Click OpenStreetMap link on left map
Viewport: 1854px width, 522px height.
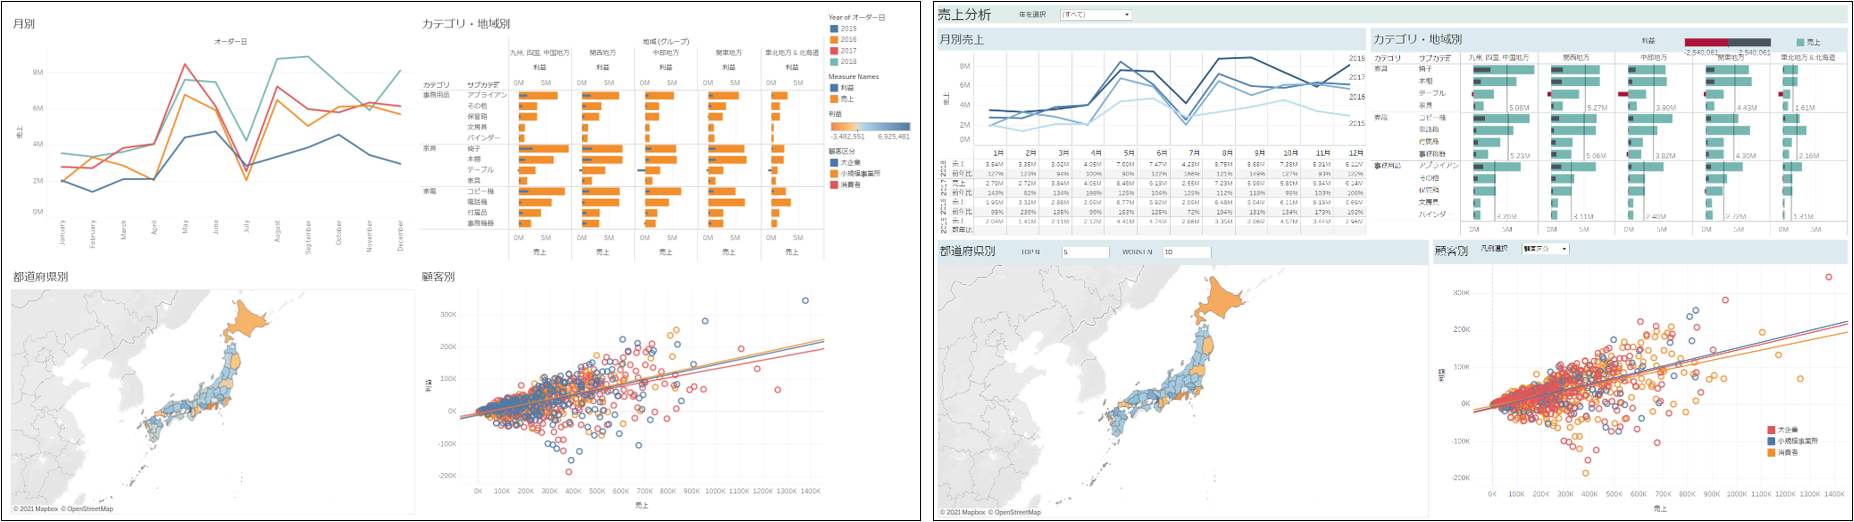pyautogui.click(x=90, y=509)
